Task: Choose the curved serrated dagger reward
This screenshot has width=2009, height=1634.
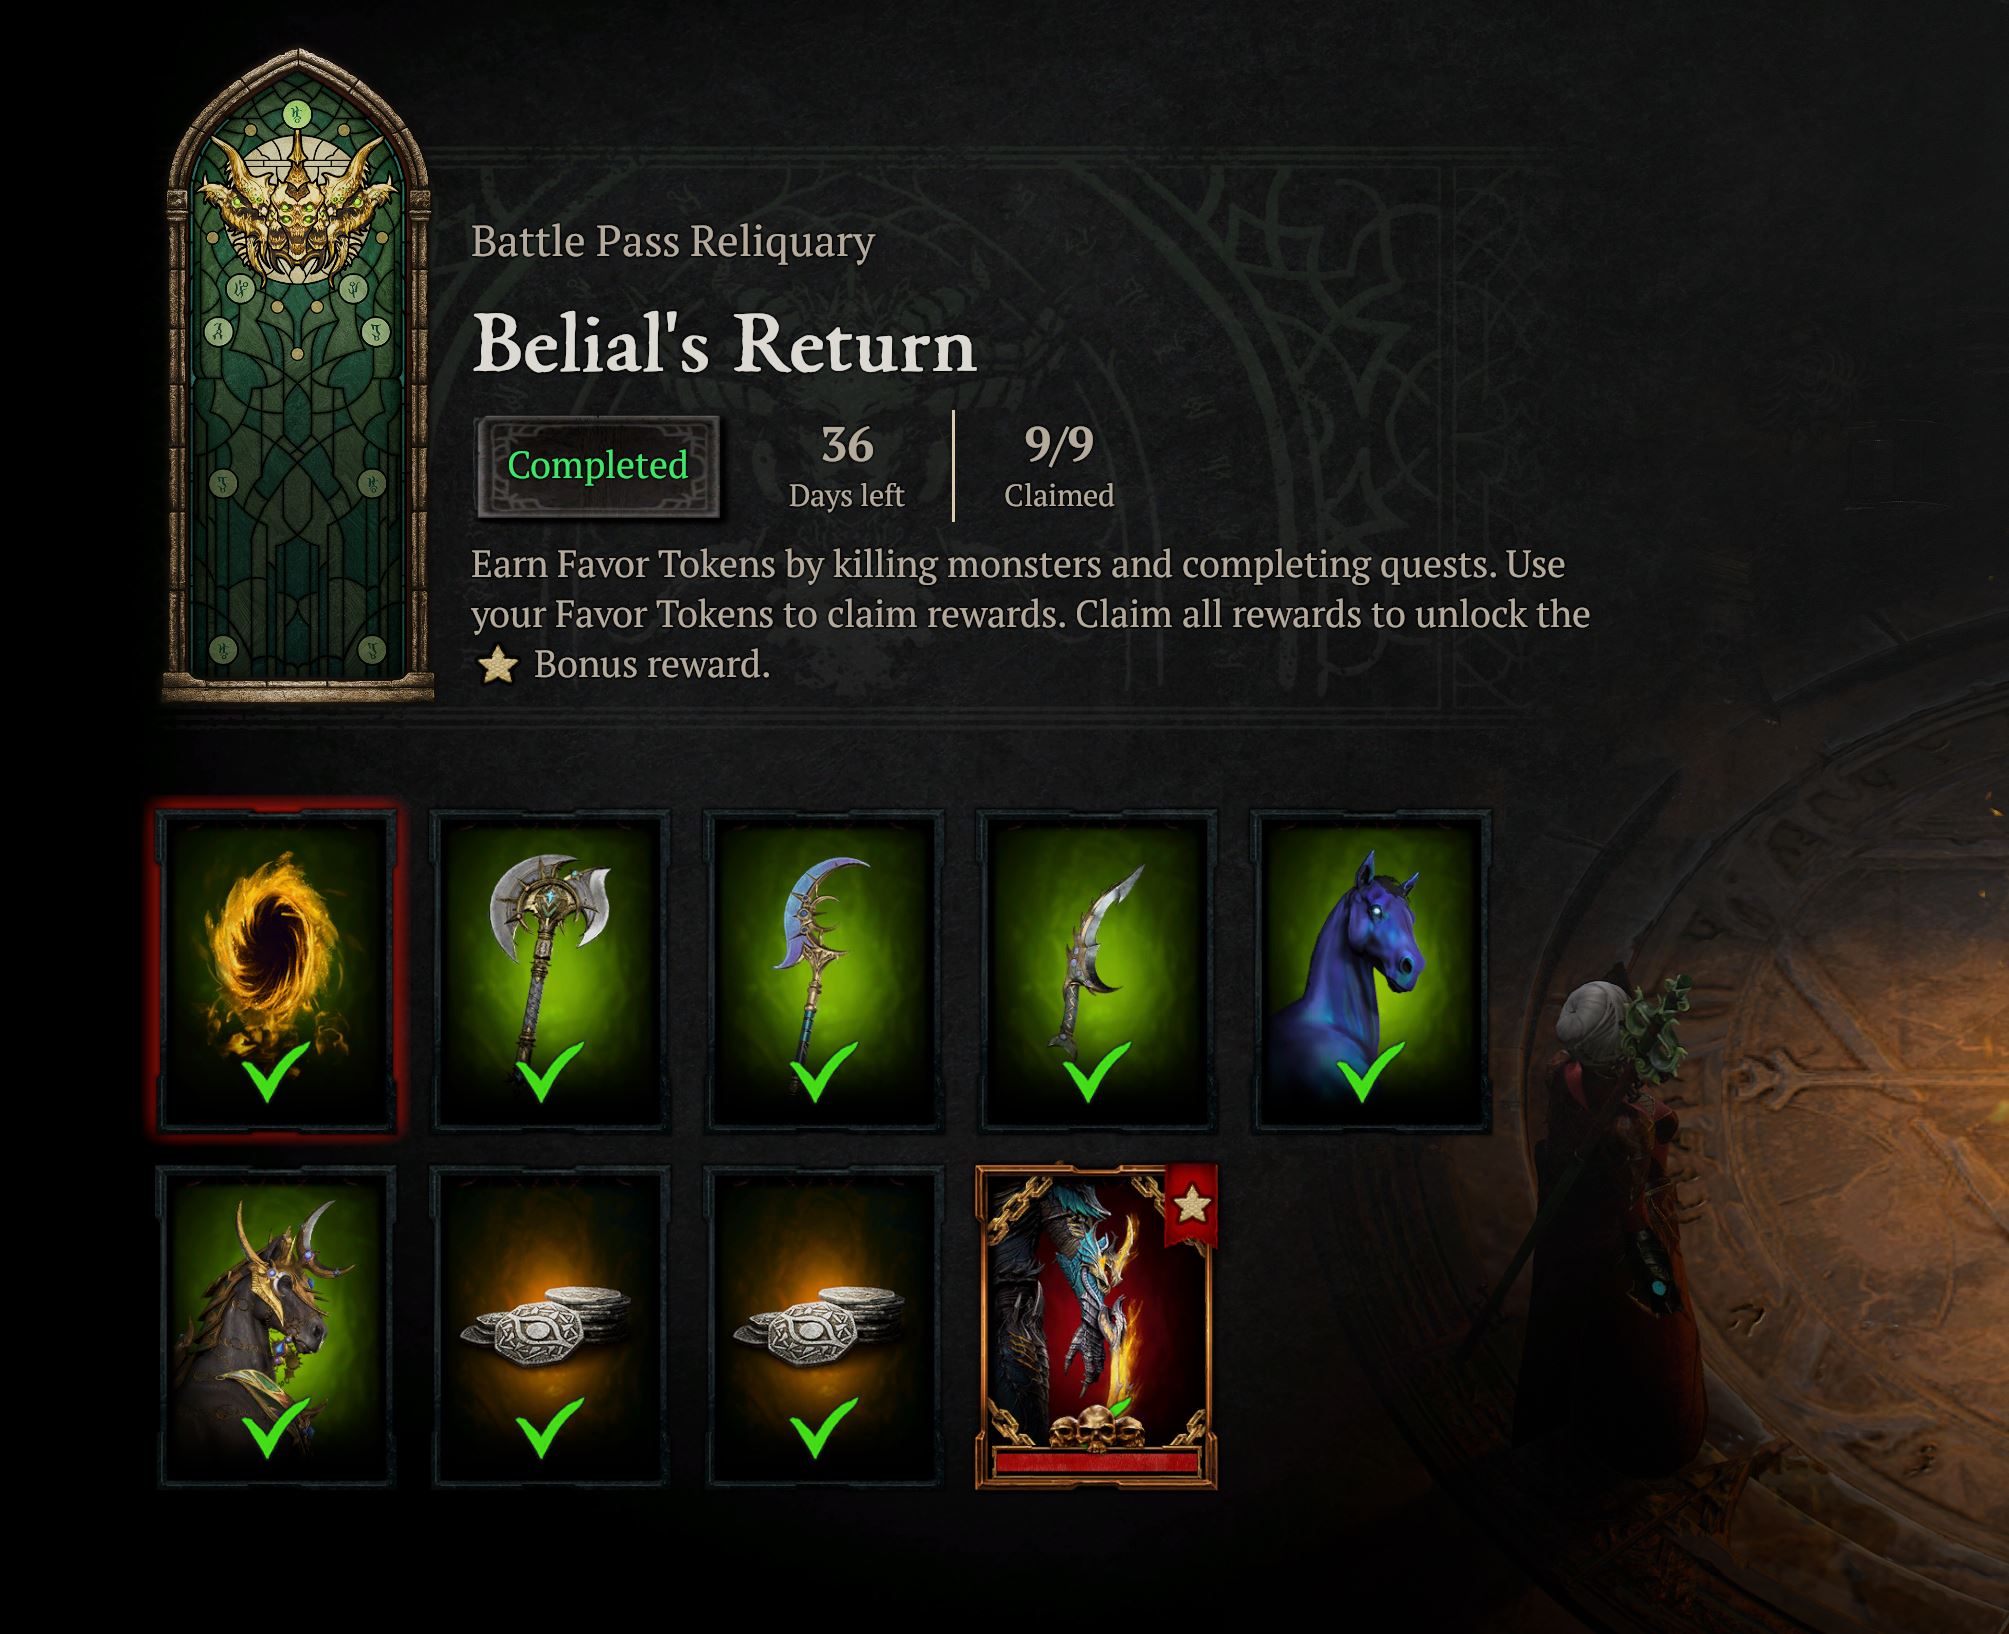Action: pos(1097,969)
